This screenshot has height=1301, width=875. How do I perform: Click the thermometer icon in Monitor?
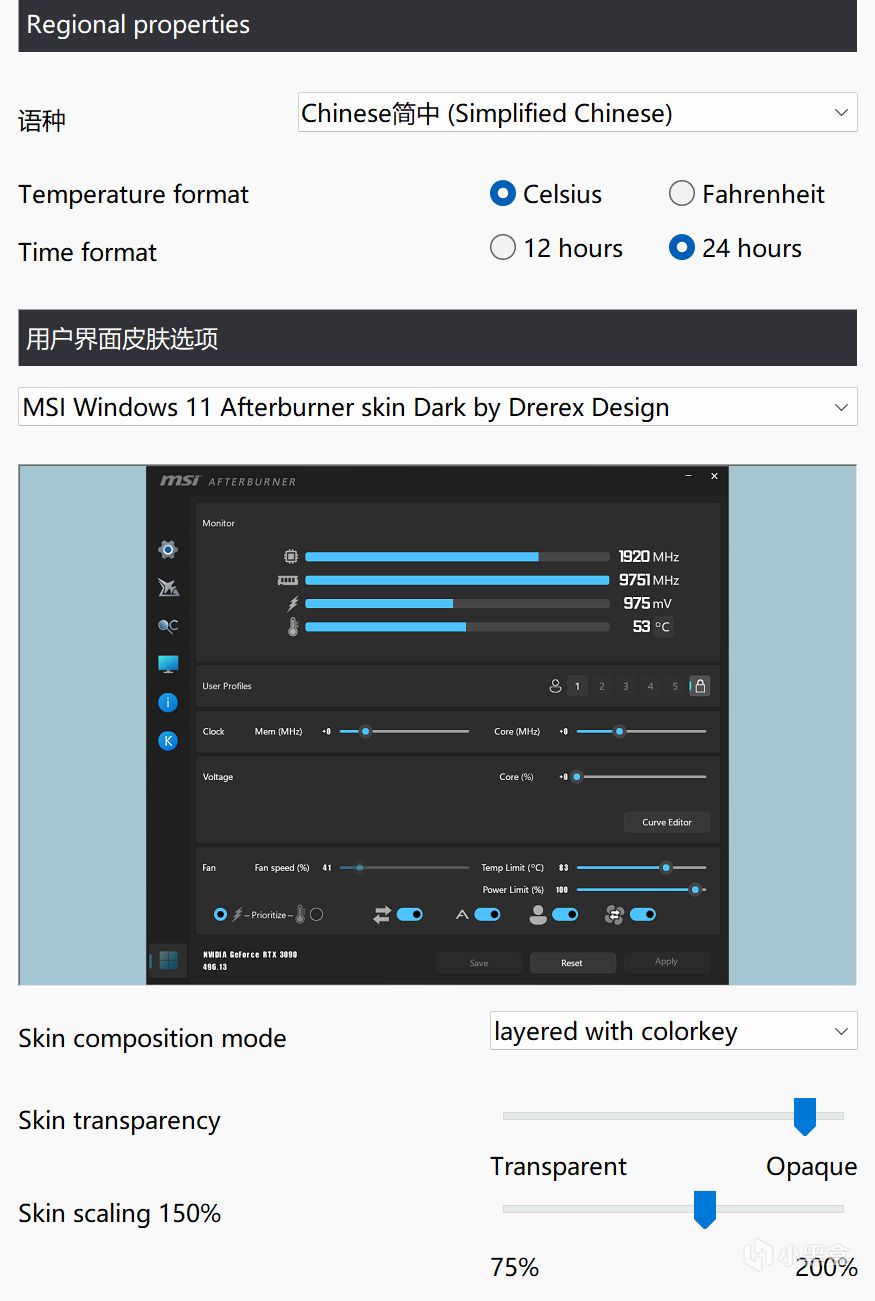point(293,627)
